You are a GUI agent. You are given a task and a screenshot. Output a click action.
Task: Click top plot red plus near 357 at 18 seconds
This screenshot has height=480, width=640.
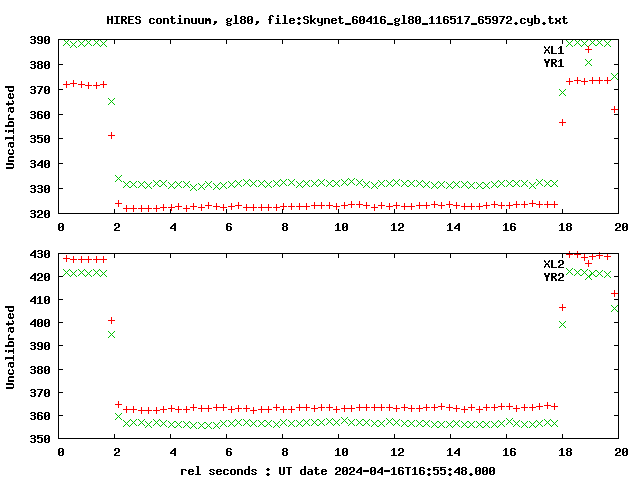point(562,122)
